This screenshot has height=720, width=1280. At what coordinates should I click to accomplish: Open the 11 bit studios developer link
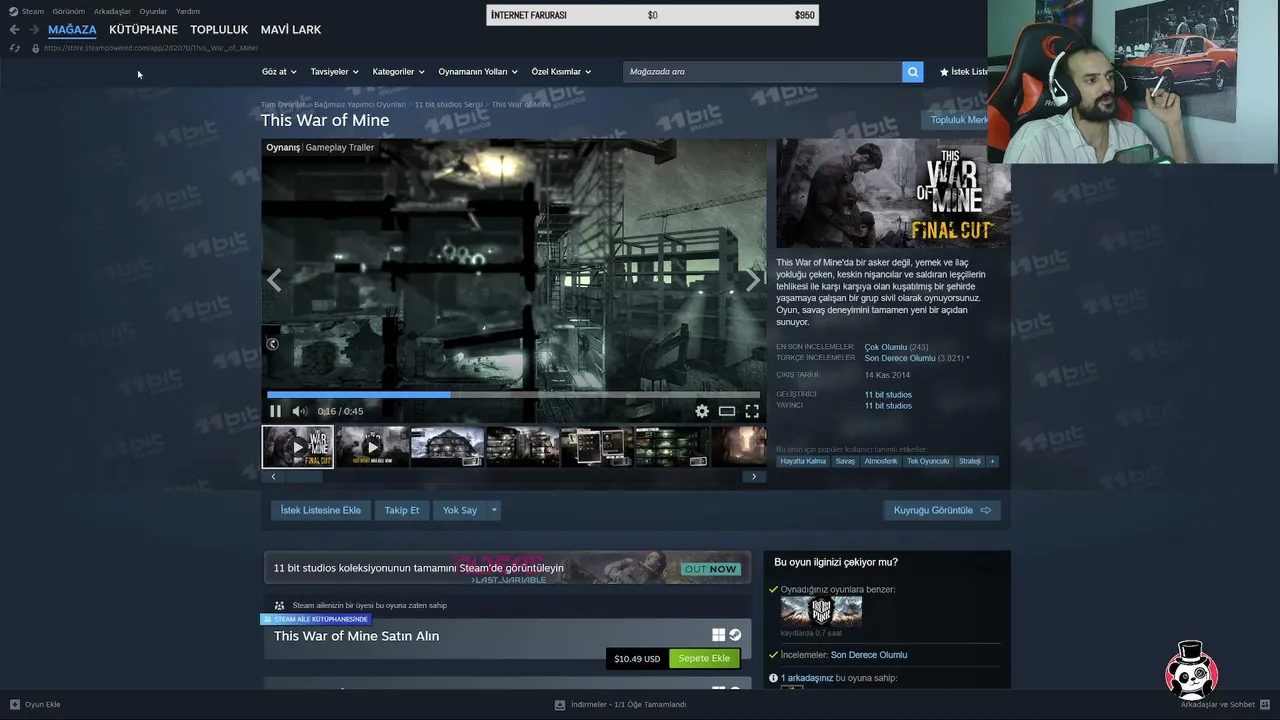point(888,395)
